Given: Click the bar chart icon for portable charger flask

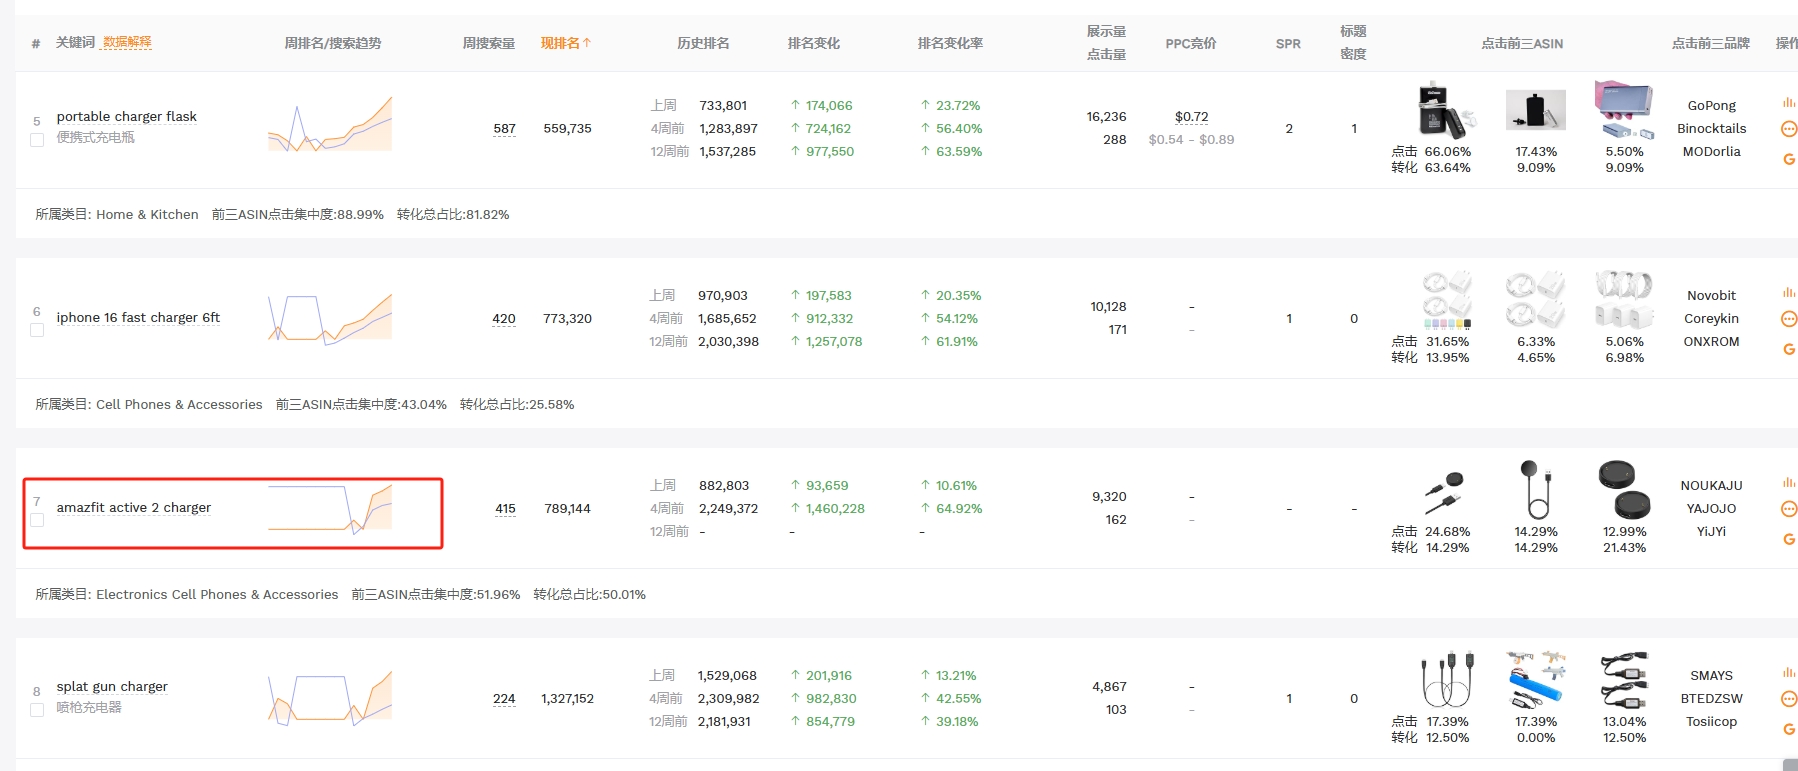Looking at the screenshot, I should point(1788,102).
